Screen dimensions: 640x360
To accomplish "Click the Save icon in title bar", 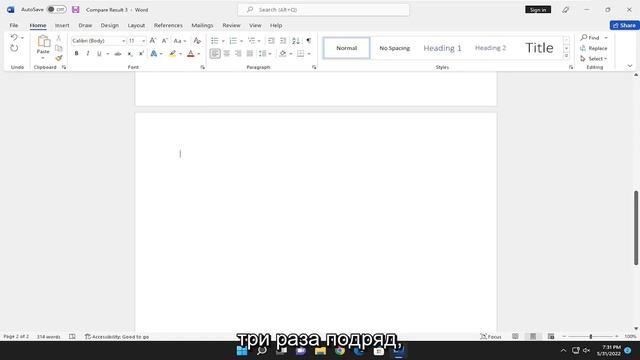I will [76, 9].
